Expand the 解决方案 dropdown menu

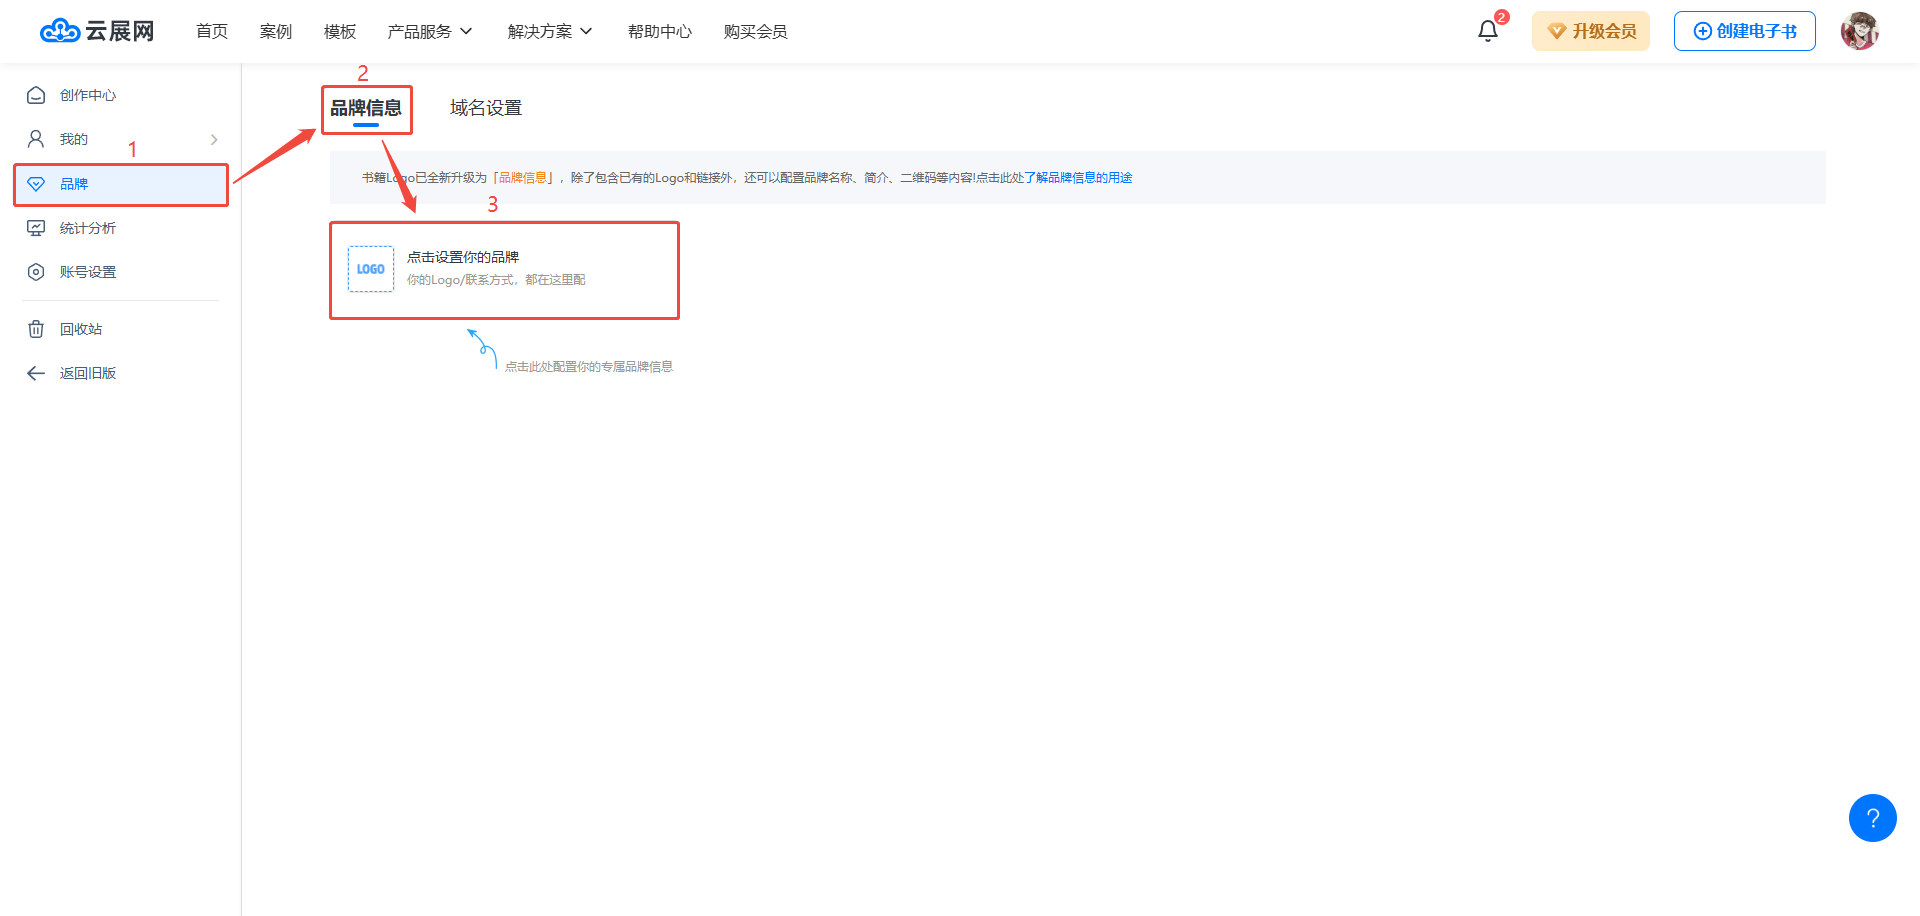[550, 32]
